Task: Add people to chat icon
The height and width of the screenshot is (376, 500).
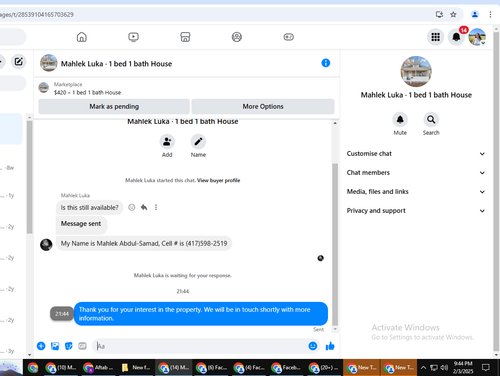Action: tap(167, 142)
